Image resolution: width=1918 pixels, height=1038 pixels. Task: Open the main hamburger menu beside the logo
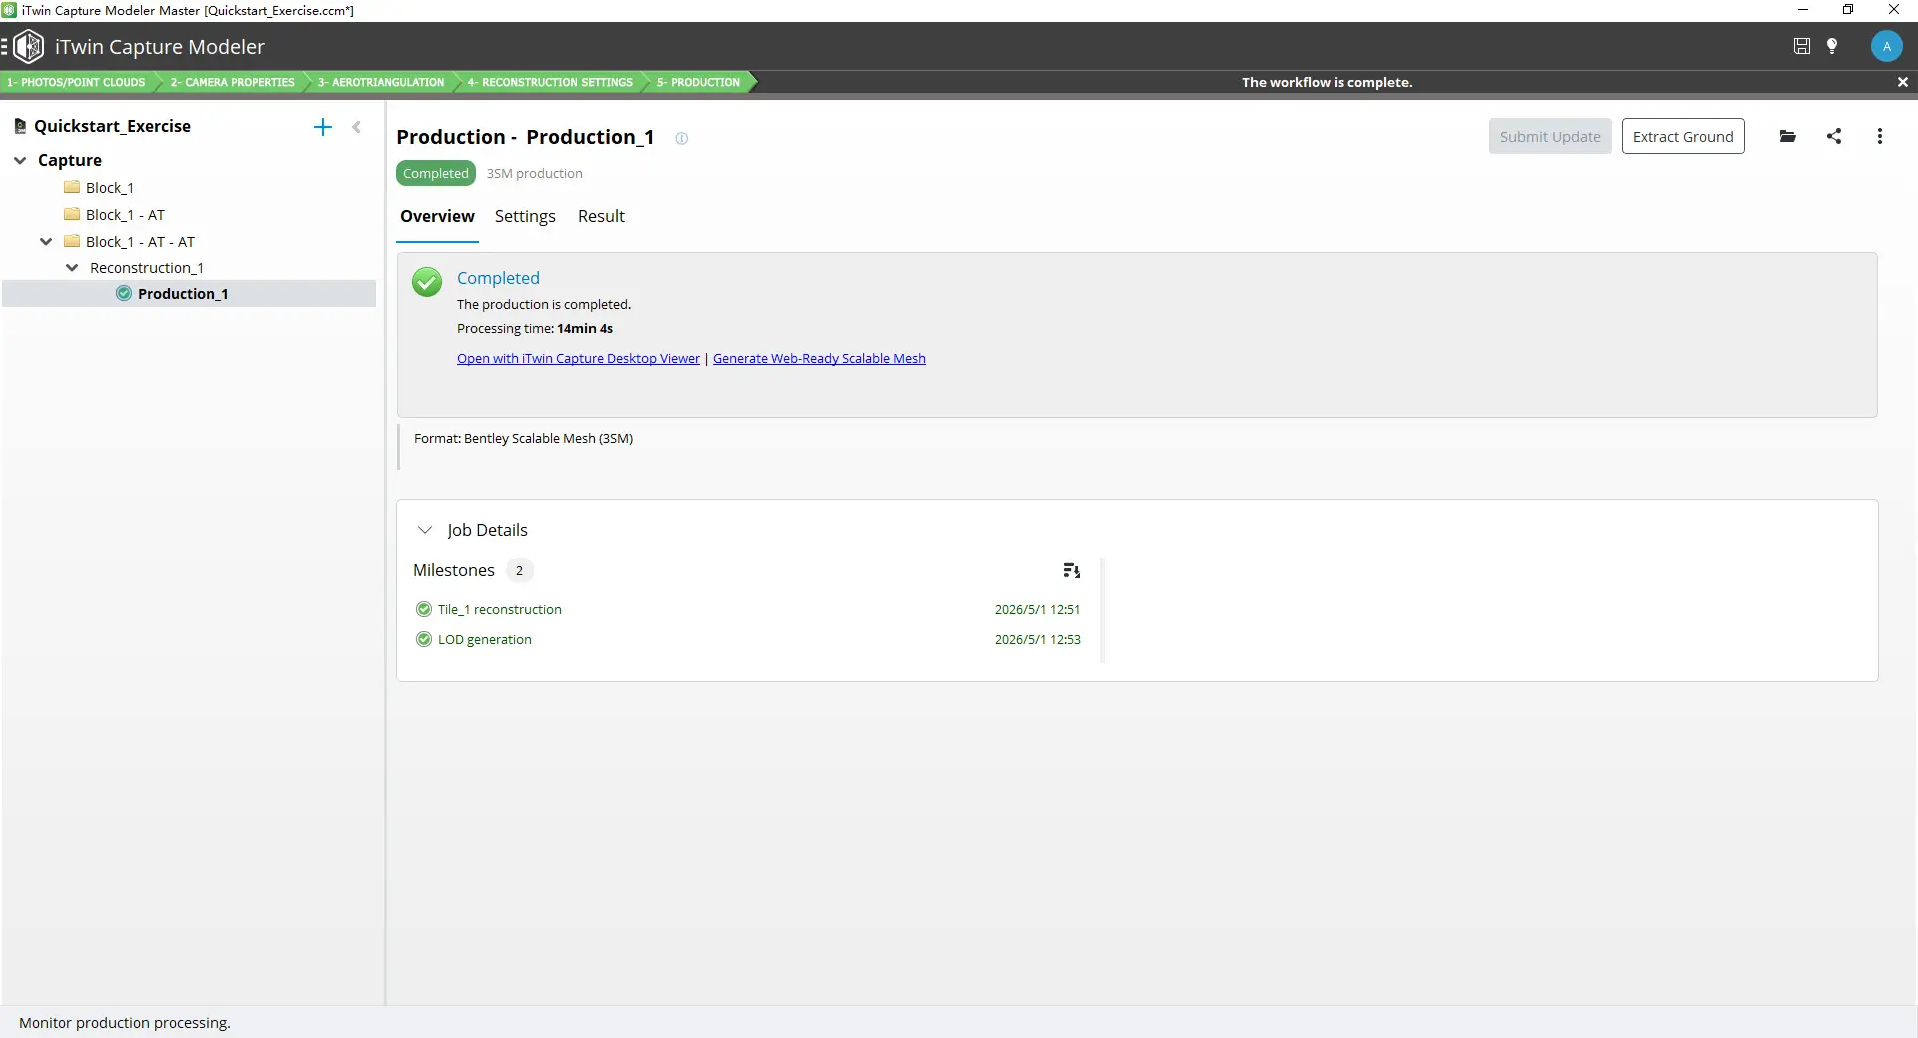(5, 46)
